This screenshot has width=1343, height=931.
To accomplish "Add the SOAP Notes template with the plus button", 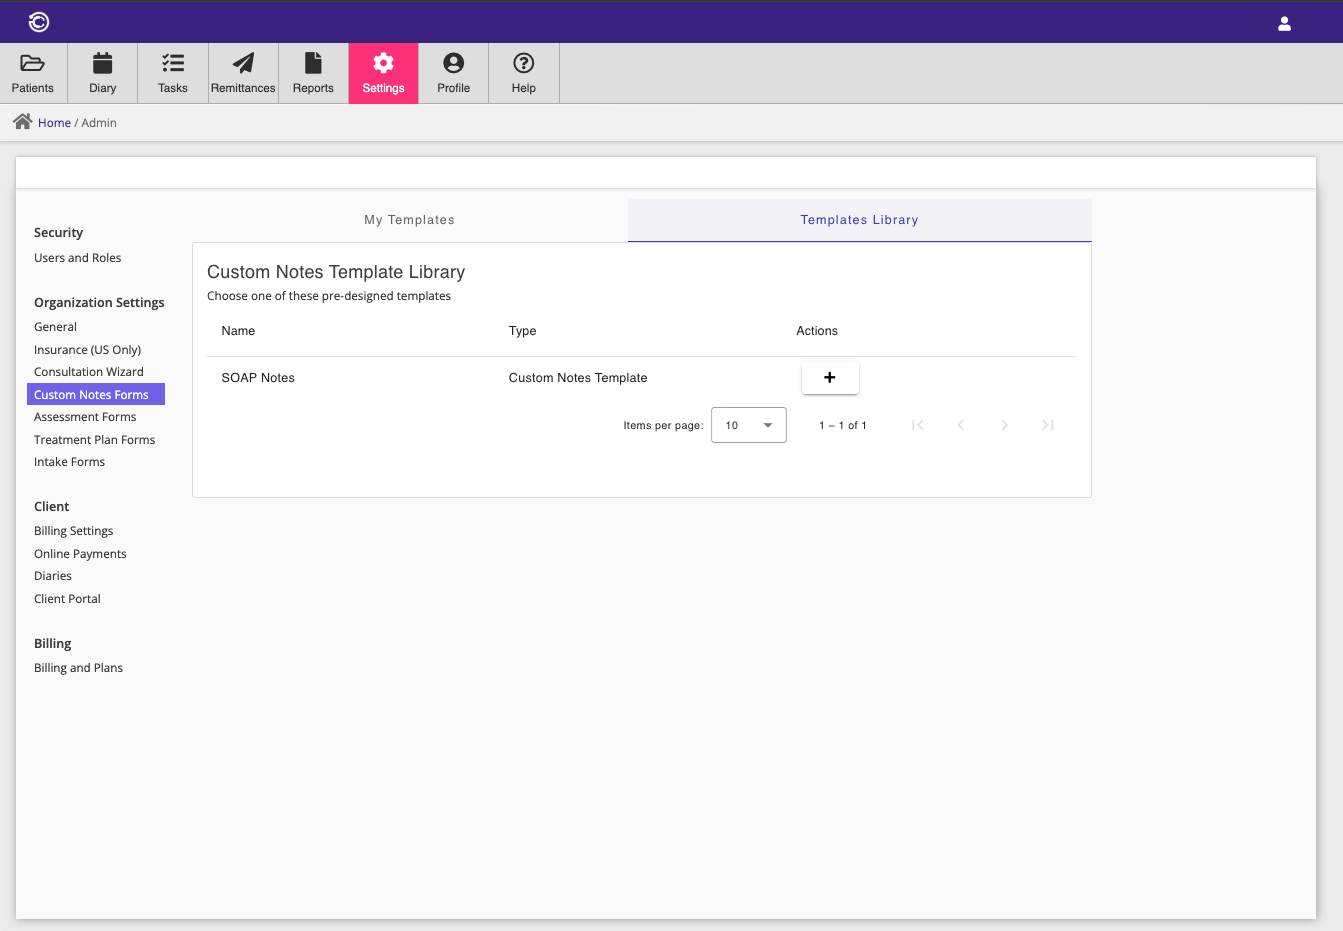I will click(830, 377).
